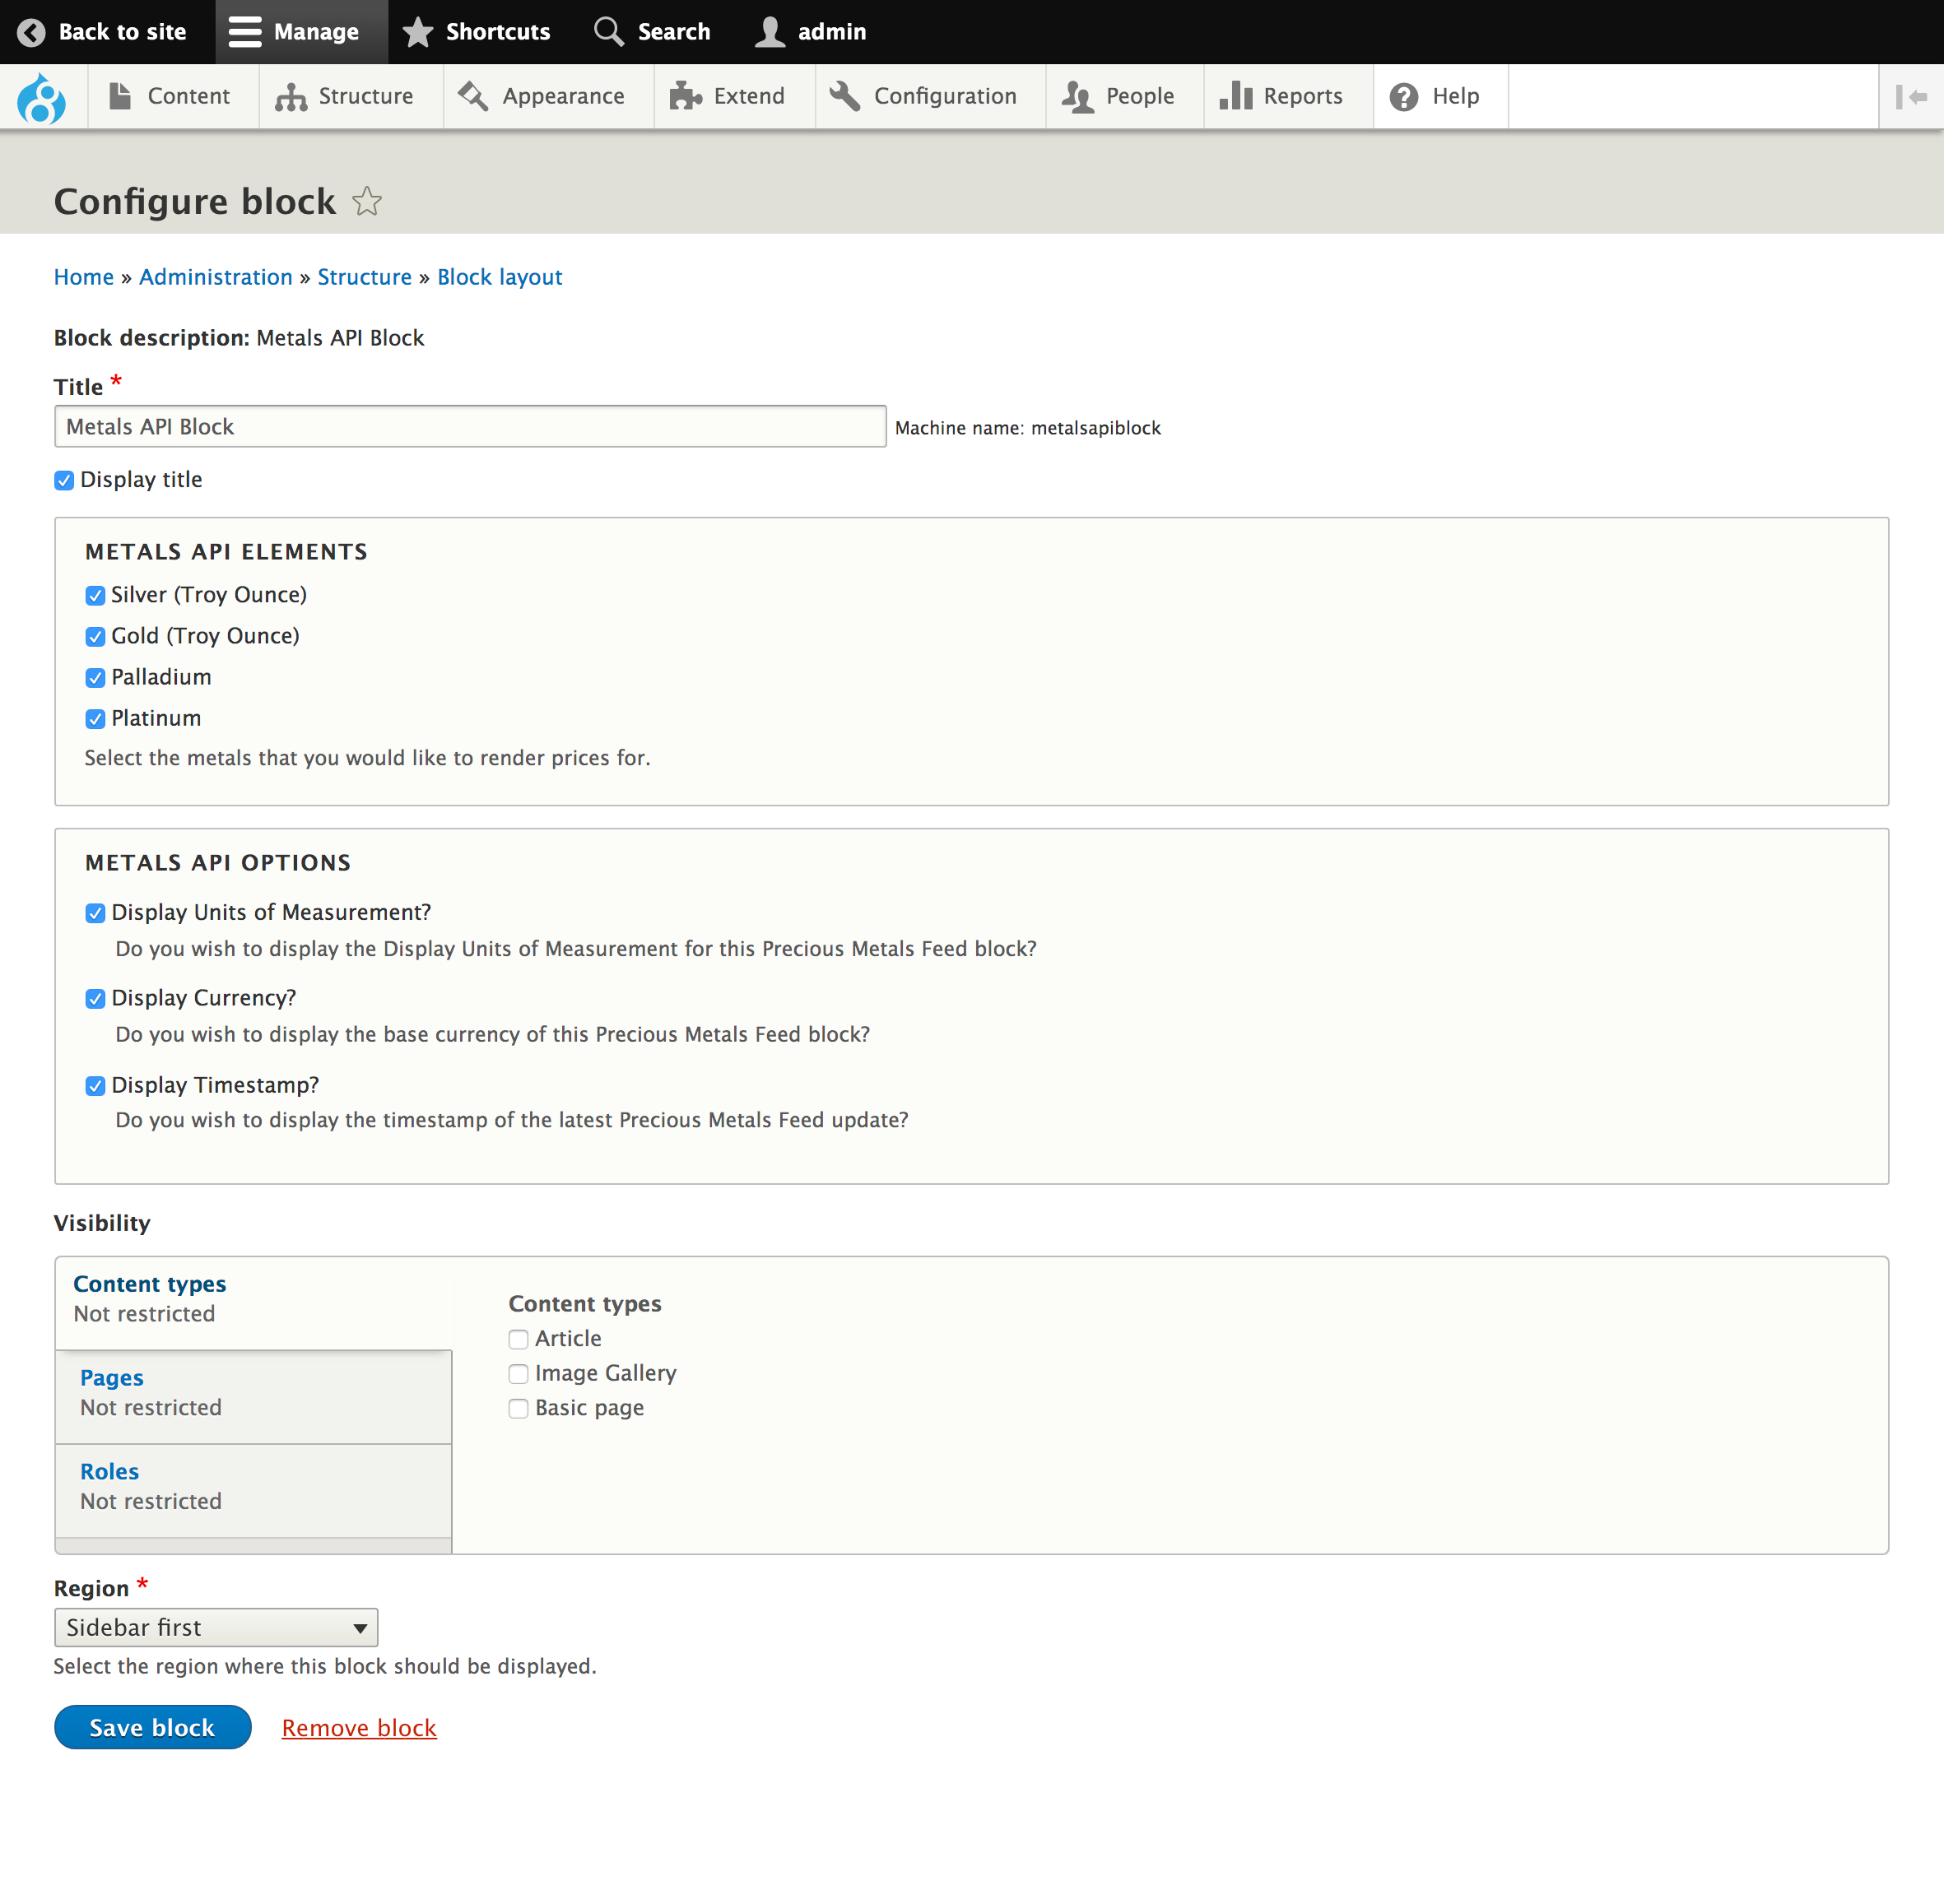Click the Save block button

152,1727
